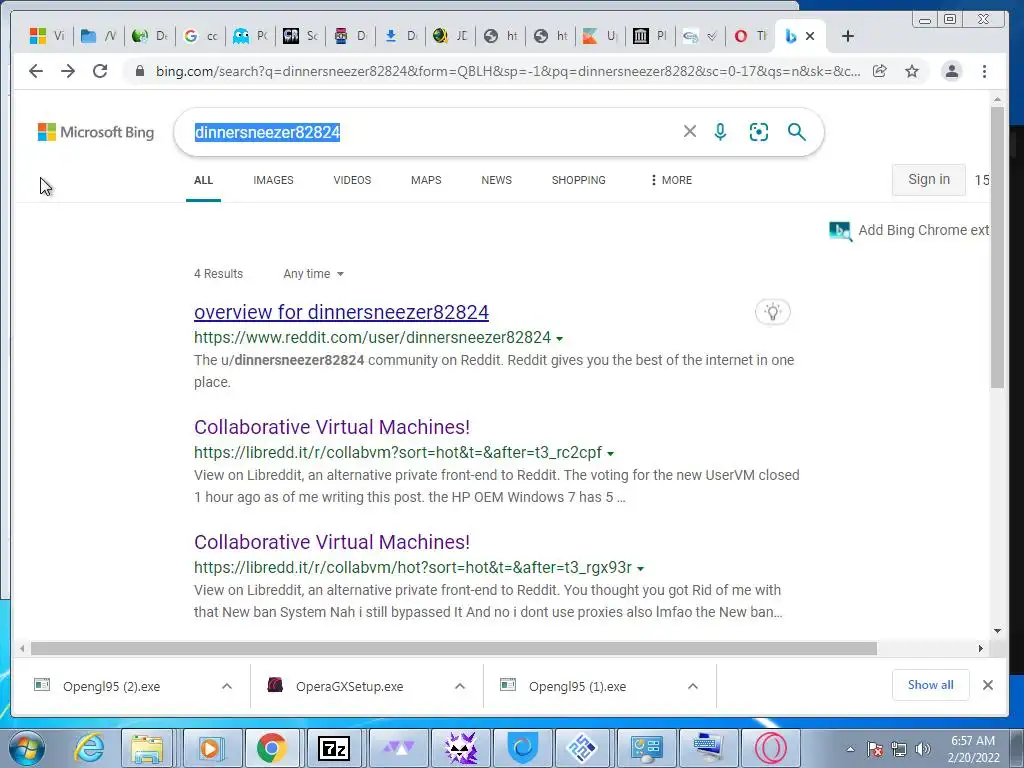This screenshot has width=1024, height=768.
Task: Open options chevron for Opengl95 (2).exe download
Action: point(227,686)
